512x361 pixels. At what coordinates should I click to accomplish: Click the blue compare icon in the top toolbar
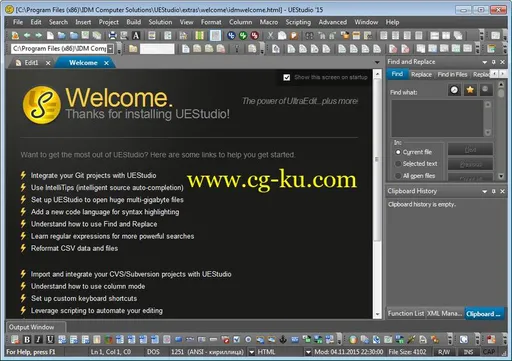click(x=231, y=35)
